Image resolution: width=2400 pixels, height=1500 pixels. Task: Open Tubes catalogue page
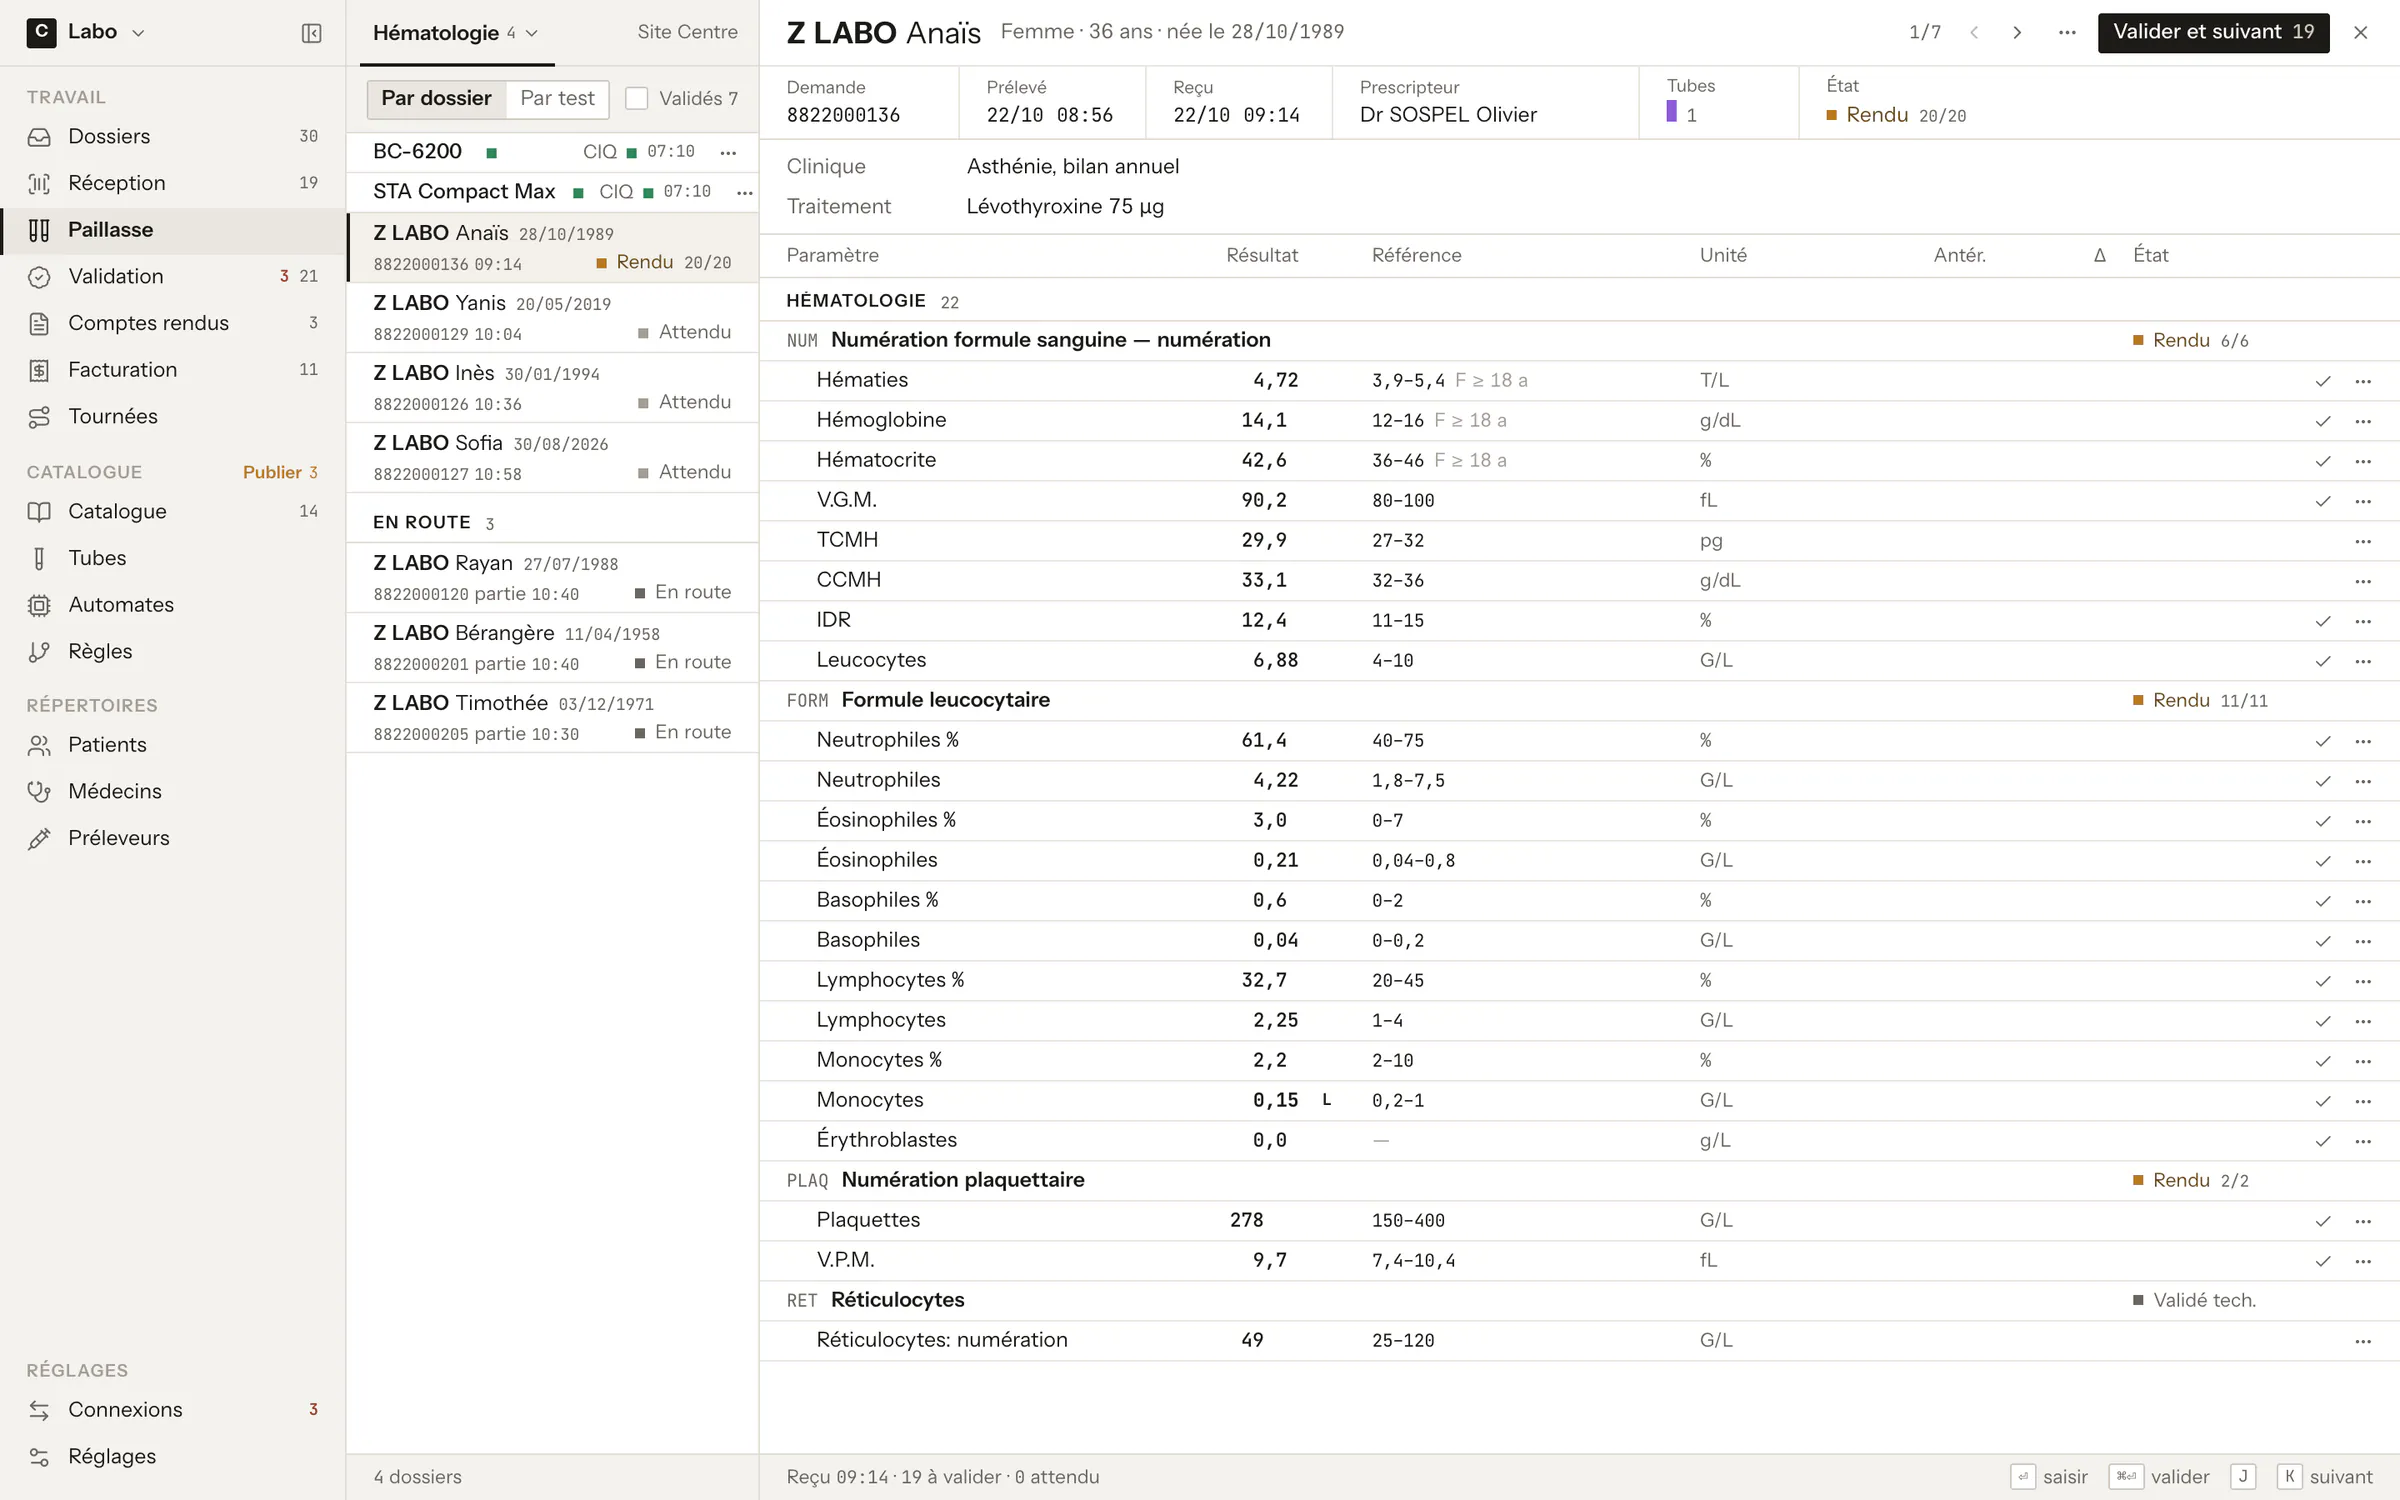pyautogui.click(x=173, y=558)
